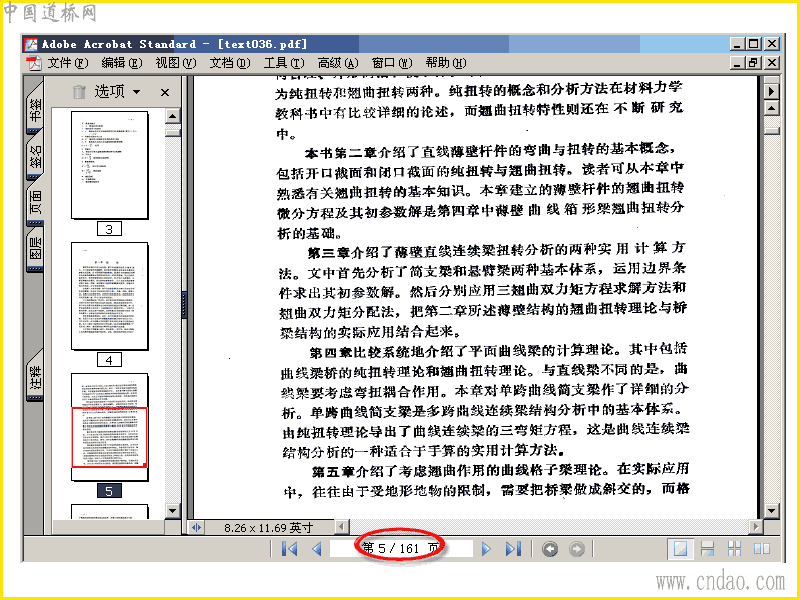Click the document scrollbar down arrow
Image resolution: width=800 pixels, height=600 pixels.
771,511
